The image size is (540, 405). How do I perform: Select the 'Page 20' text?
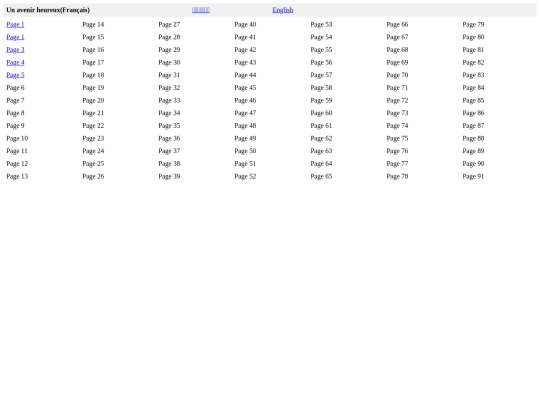93,101
